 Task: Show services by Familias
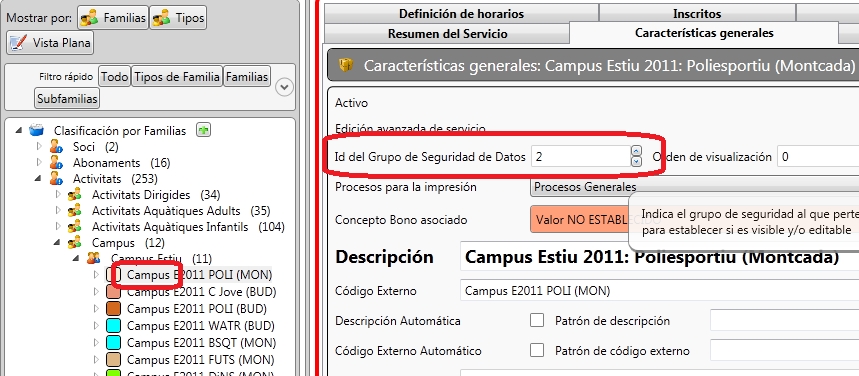pos(113,18)
